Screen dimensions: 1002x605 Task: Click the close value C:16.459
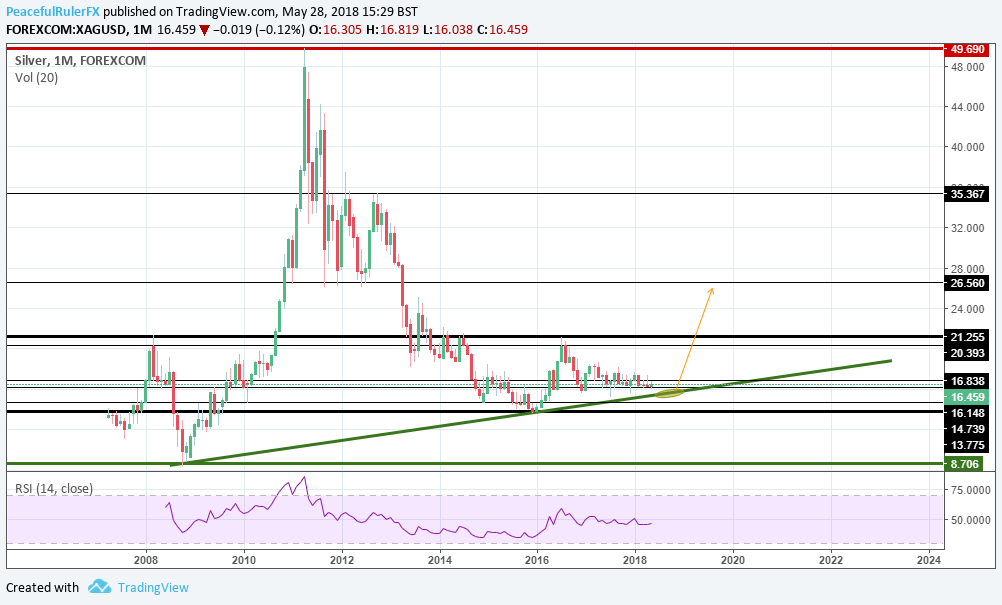(x=502, y=29)
